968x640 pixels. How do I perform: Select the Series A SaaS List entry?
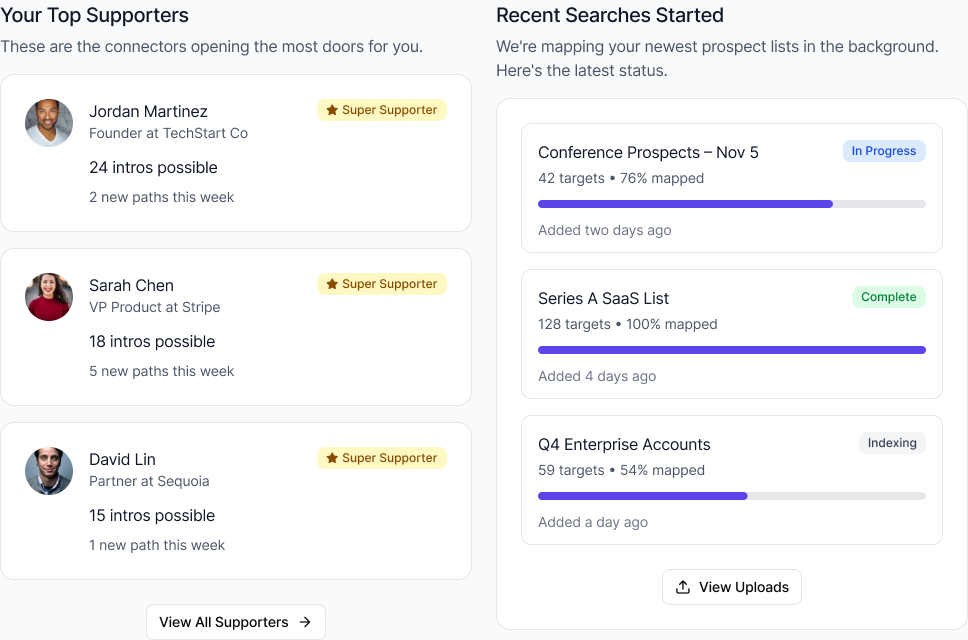point(731,333)
